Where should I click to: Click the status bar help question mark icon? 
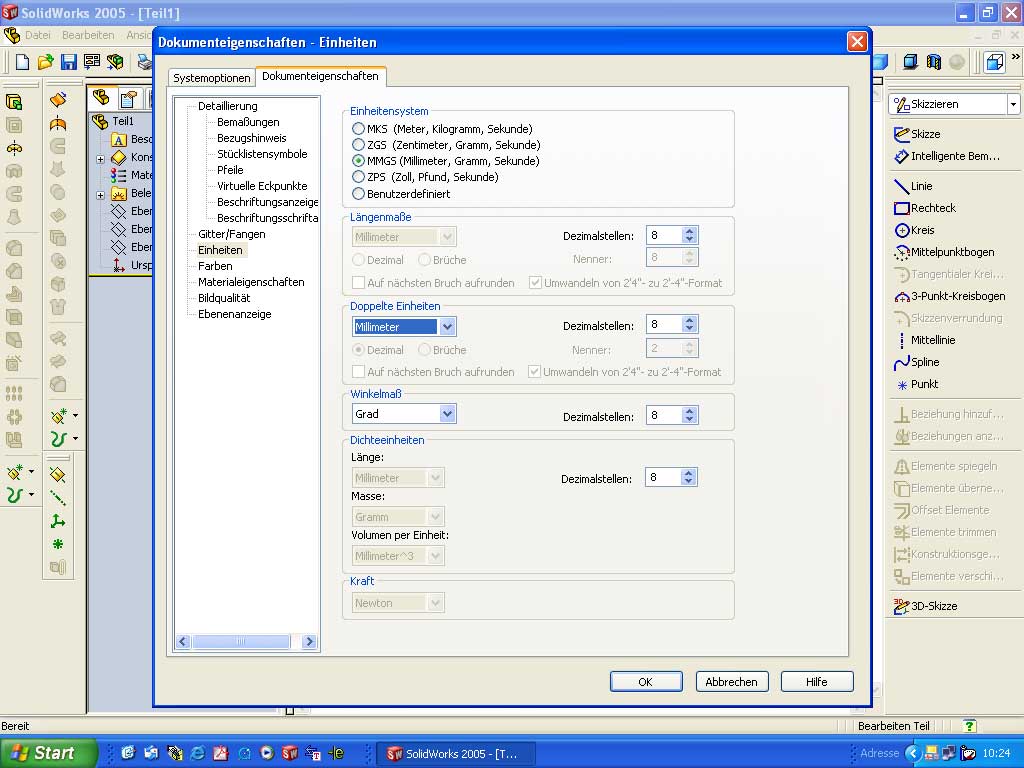click(x=970, y=726)
